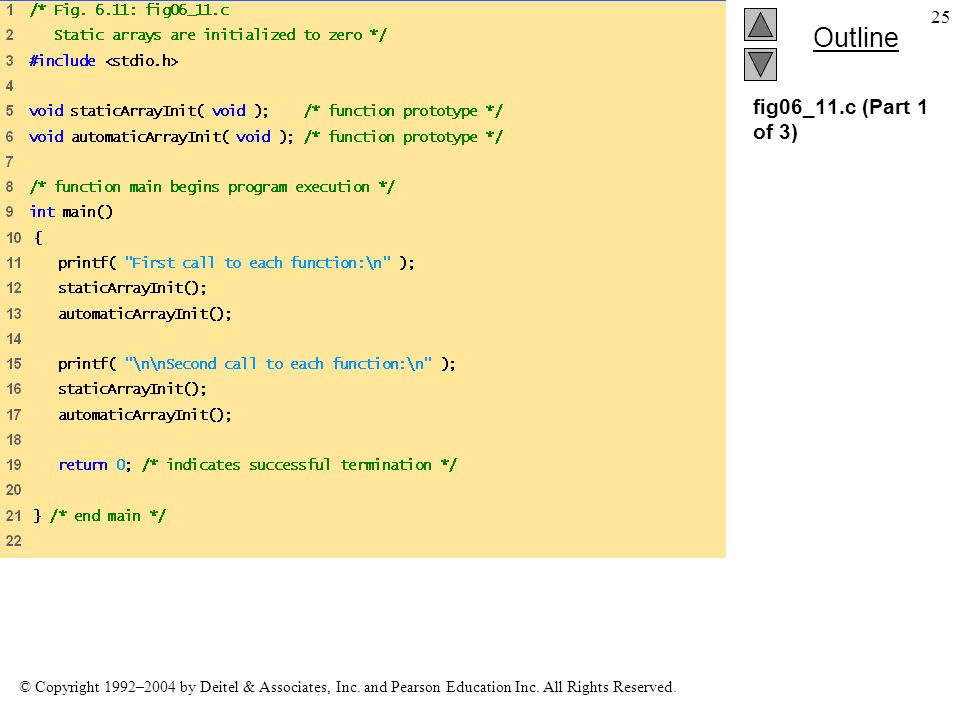
Task: Click the '#include <stdio.h>' line
Action: (x=103, y=61)
